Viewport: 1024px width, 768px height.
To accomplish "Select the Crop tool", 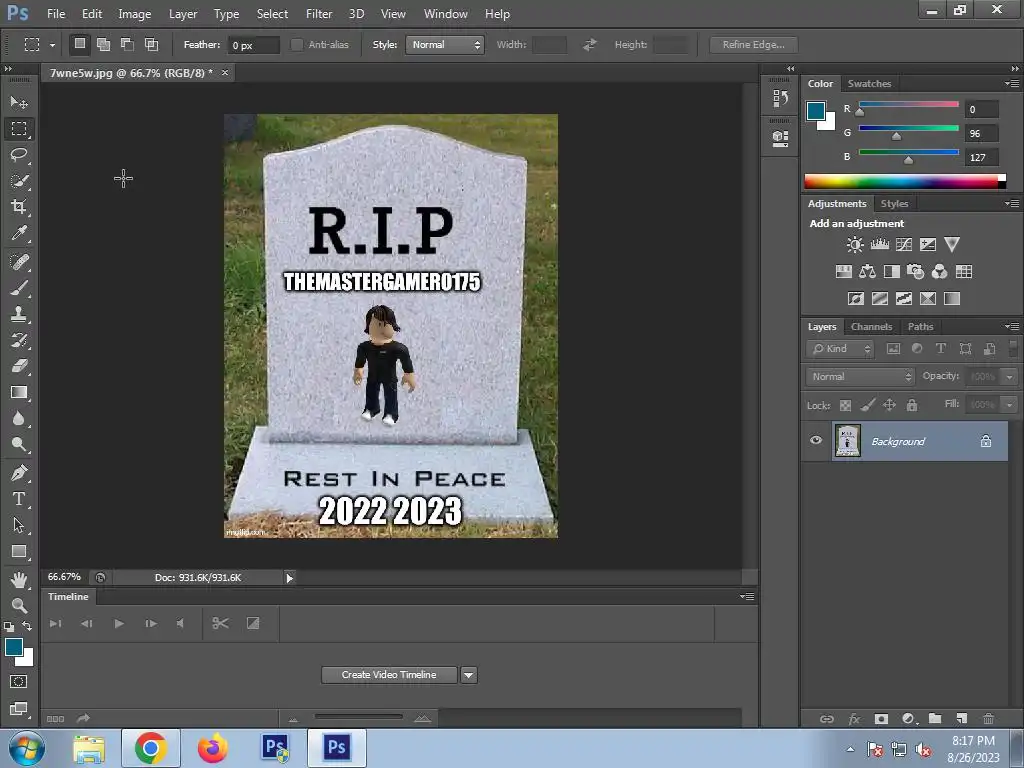I will point(19,207).
